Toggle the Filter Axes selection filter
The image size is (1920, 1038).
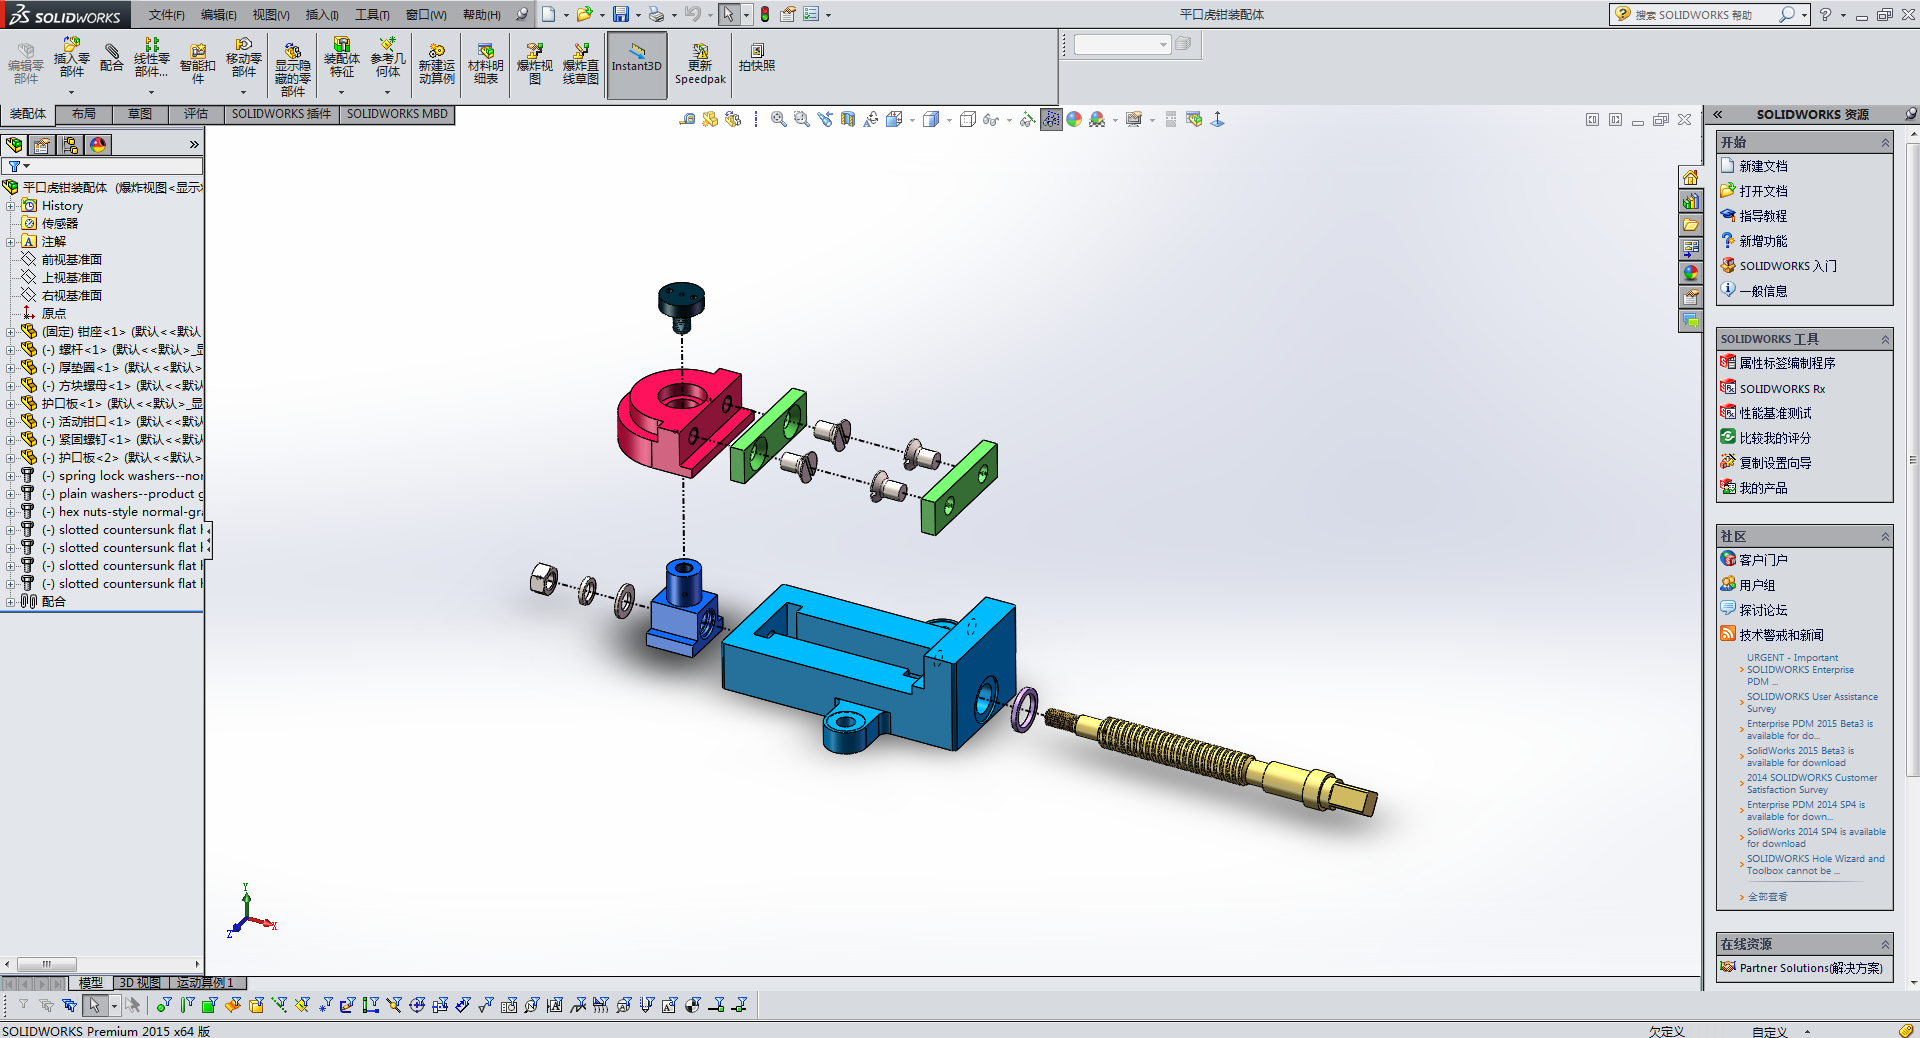tap(279, 1005)
